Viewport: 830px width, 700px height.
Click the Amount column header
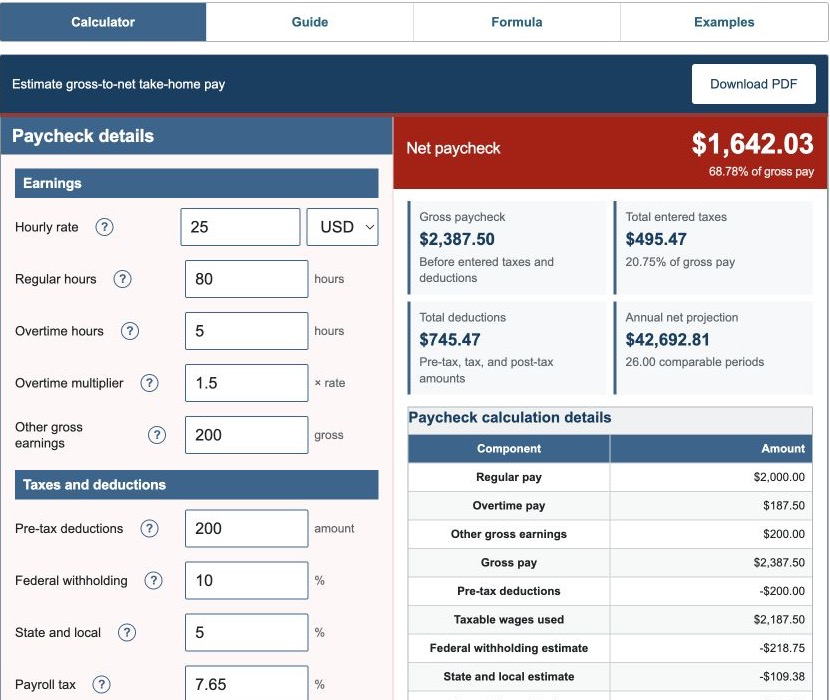click(711, 448)
